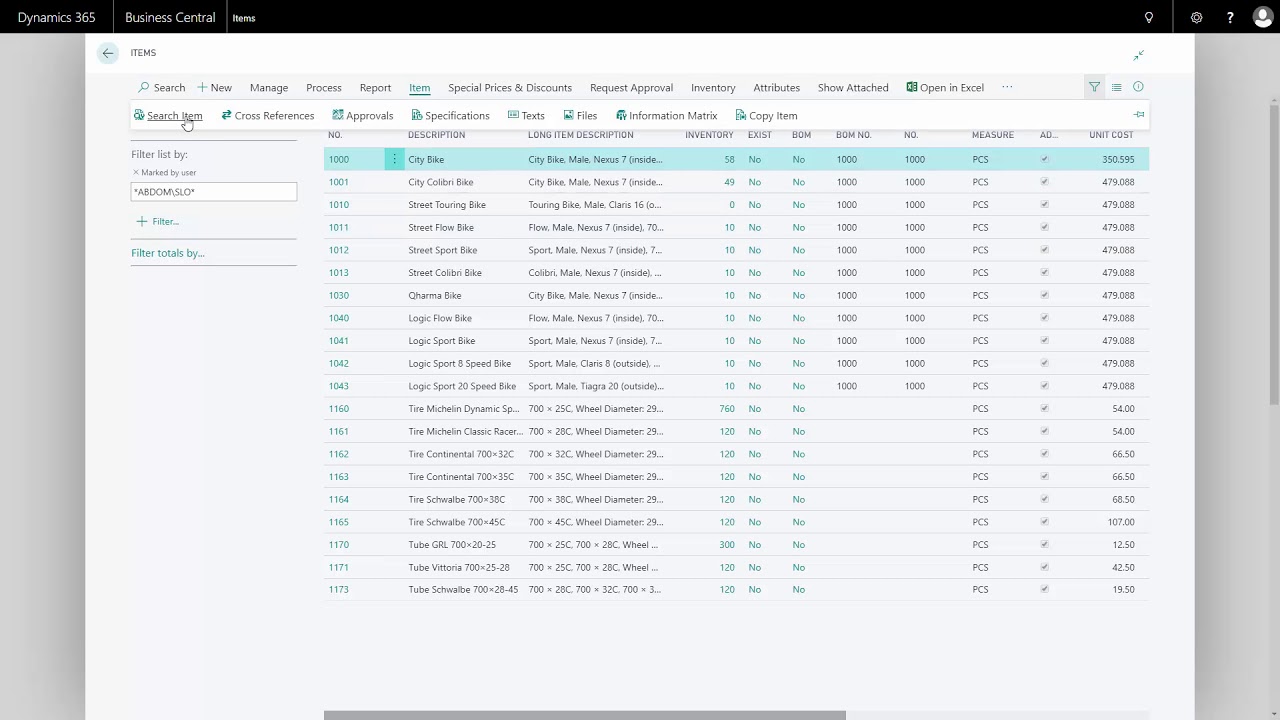Toggle the checkbox in the City Bike row

coord(1045,159)
